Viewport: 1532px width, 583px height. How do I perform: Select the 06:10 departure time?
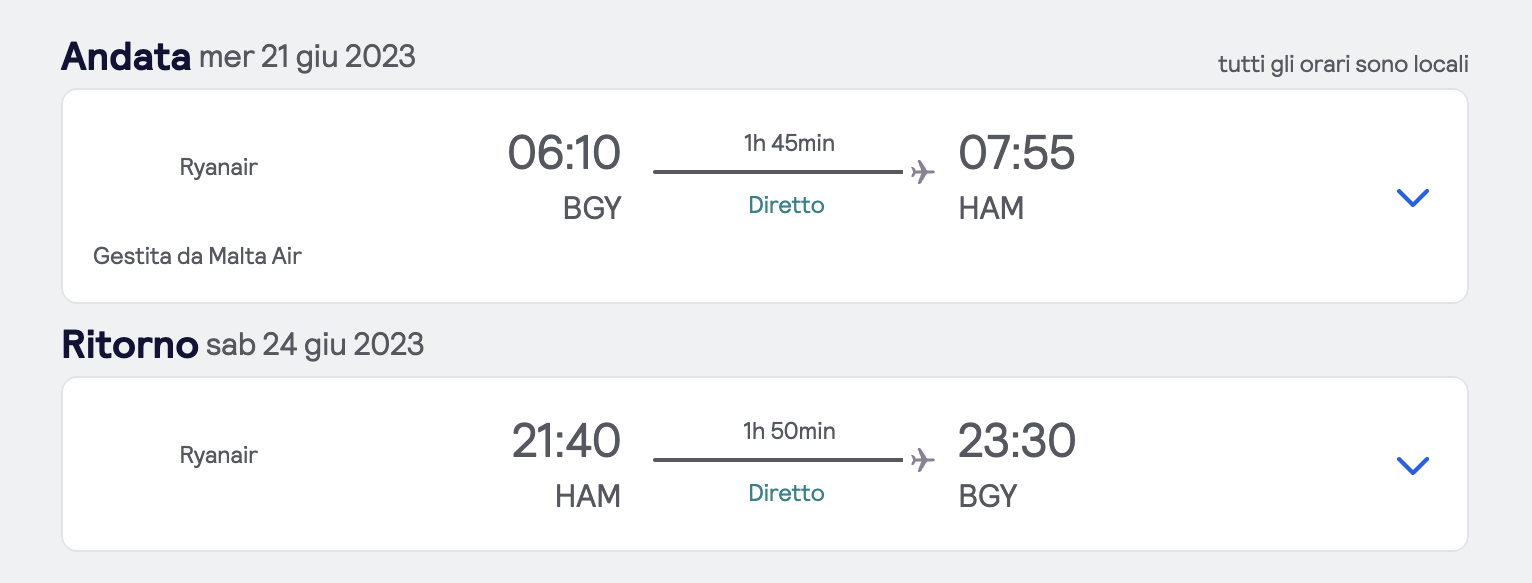pos(564,154)
